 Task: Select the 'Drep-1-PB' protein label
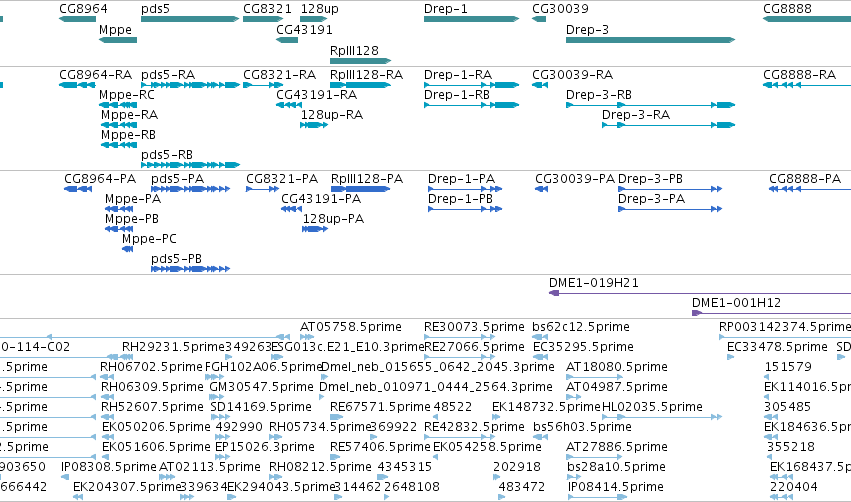(460, 199)
